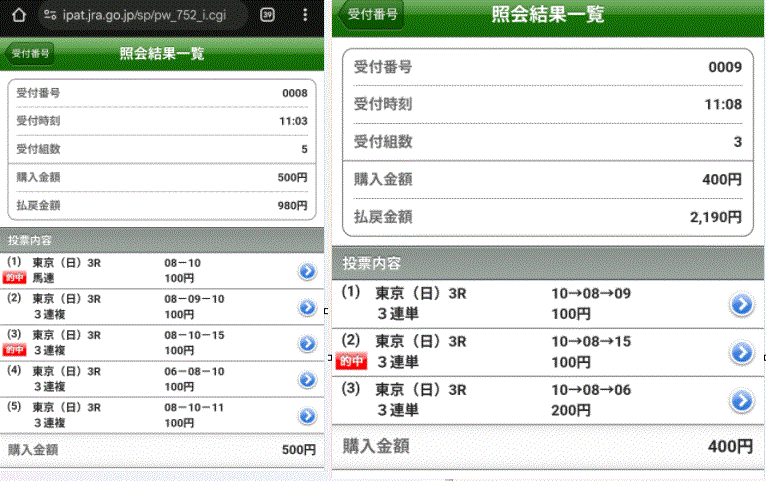The width and height of the screenshot is (766, 481).
Task: Click the 的中 badge on the 馬連 row
Action: tap(14, 278)
